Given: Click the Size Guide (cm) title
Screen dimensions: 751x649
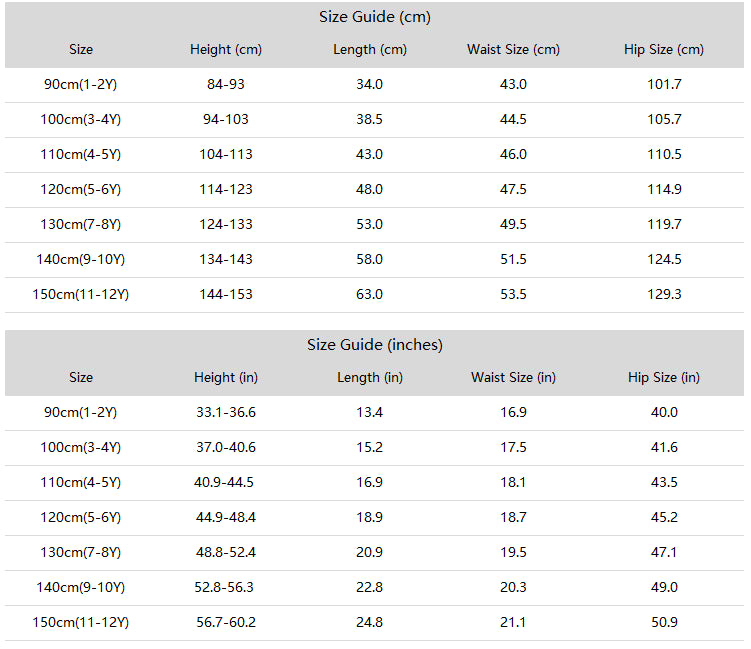Looking at the screenshot, I should [375, 17].
